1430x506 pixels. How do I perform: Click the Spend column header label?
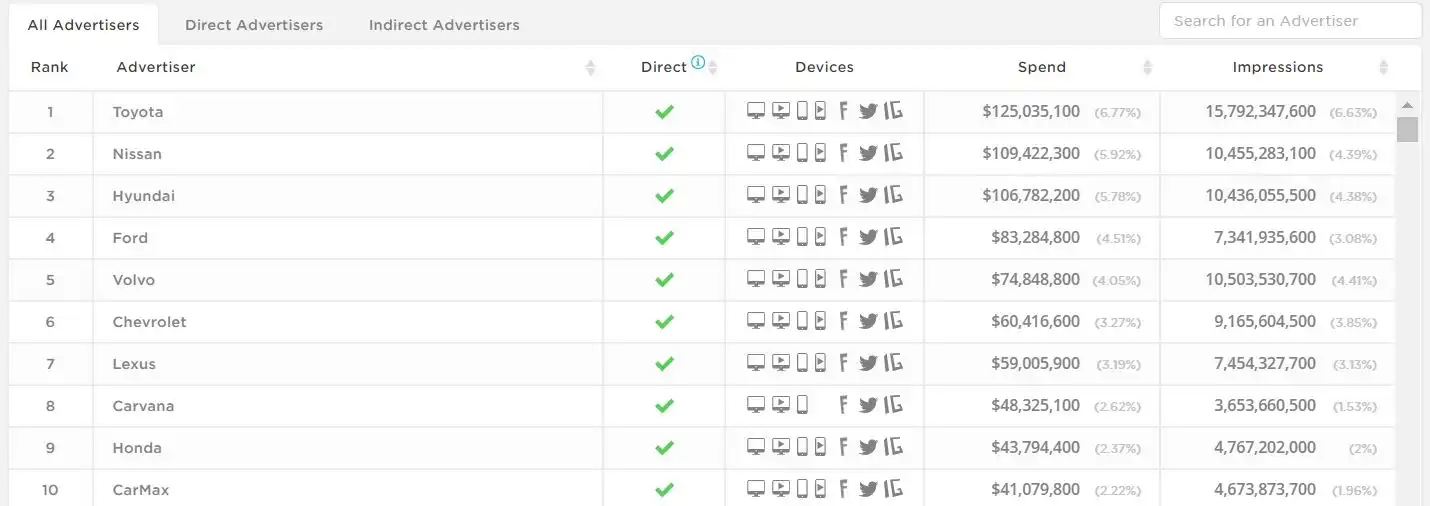pyautogui.click(x=1042, y=67)
